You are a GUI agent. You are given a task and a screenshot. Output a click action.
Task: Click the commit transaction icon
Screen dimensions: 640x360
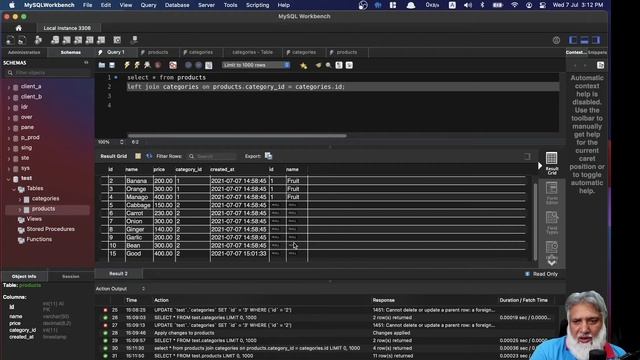(188, 65)
